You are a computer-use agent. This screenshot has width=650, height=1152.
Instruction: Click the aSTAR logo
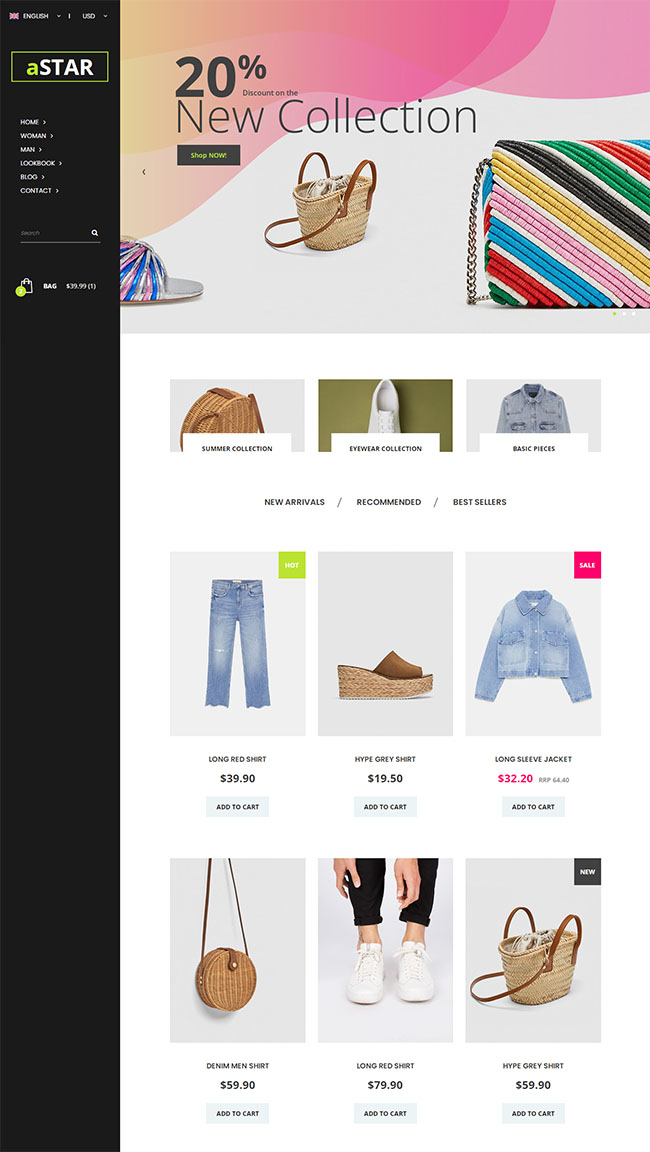point(59,67)
